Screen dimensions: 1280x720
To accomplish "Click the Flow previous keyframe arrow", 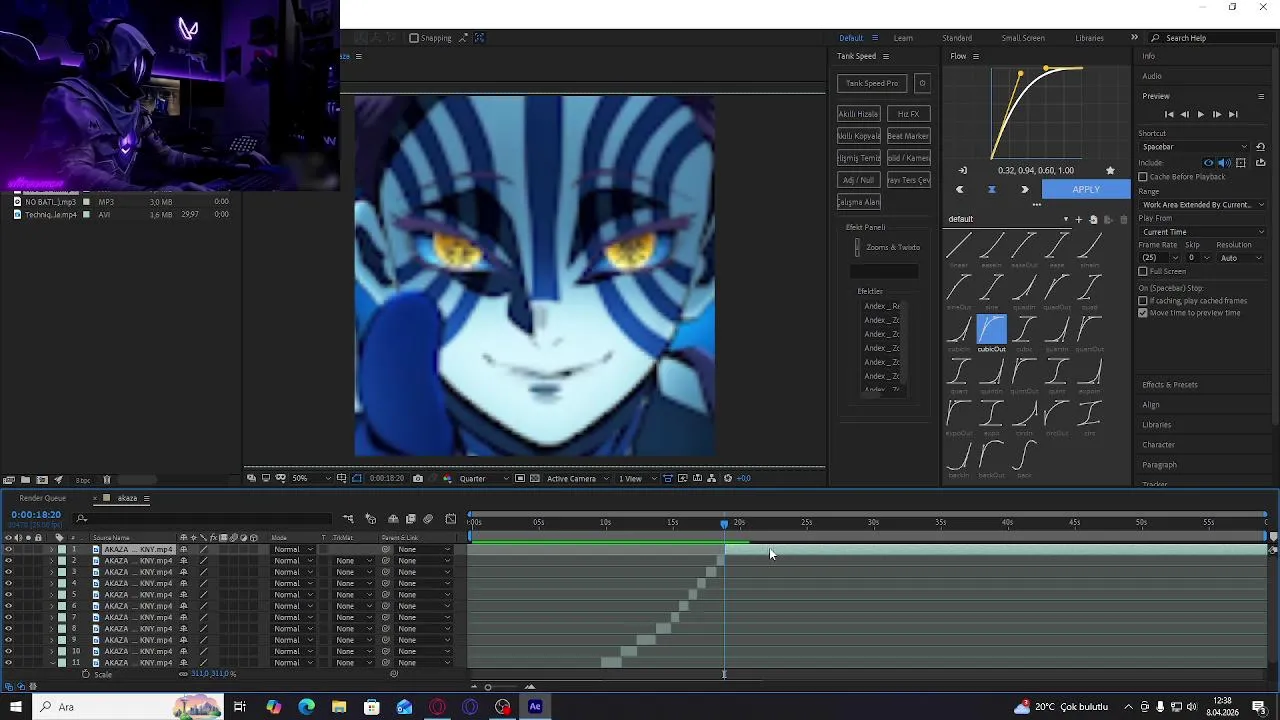I will coord(959,190).
